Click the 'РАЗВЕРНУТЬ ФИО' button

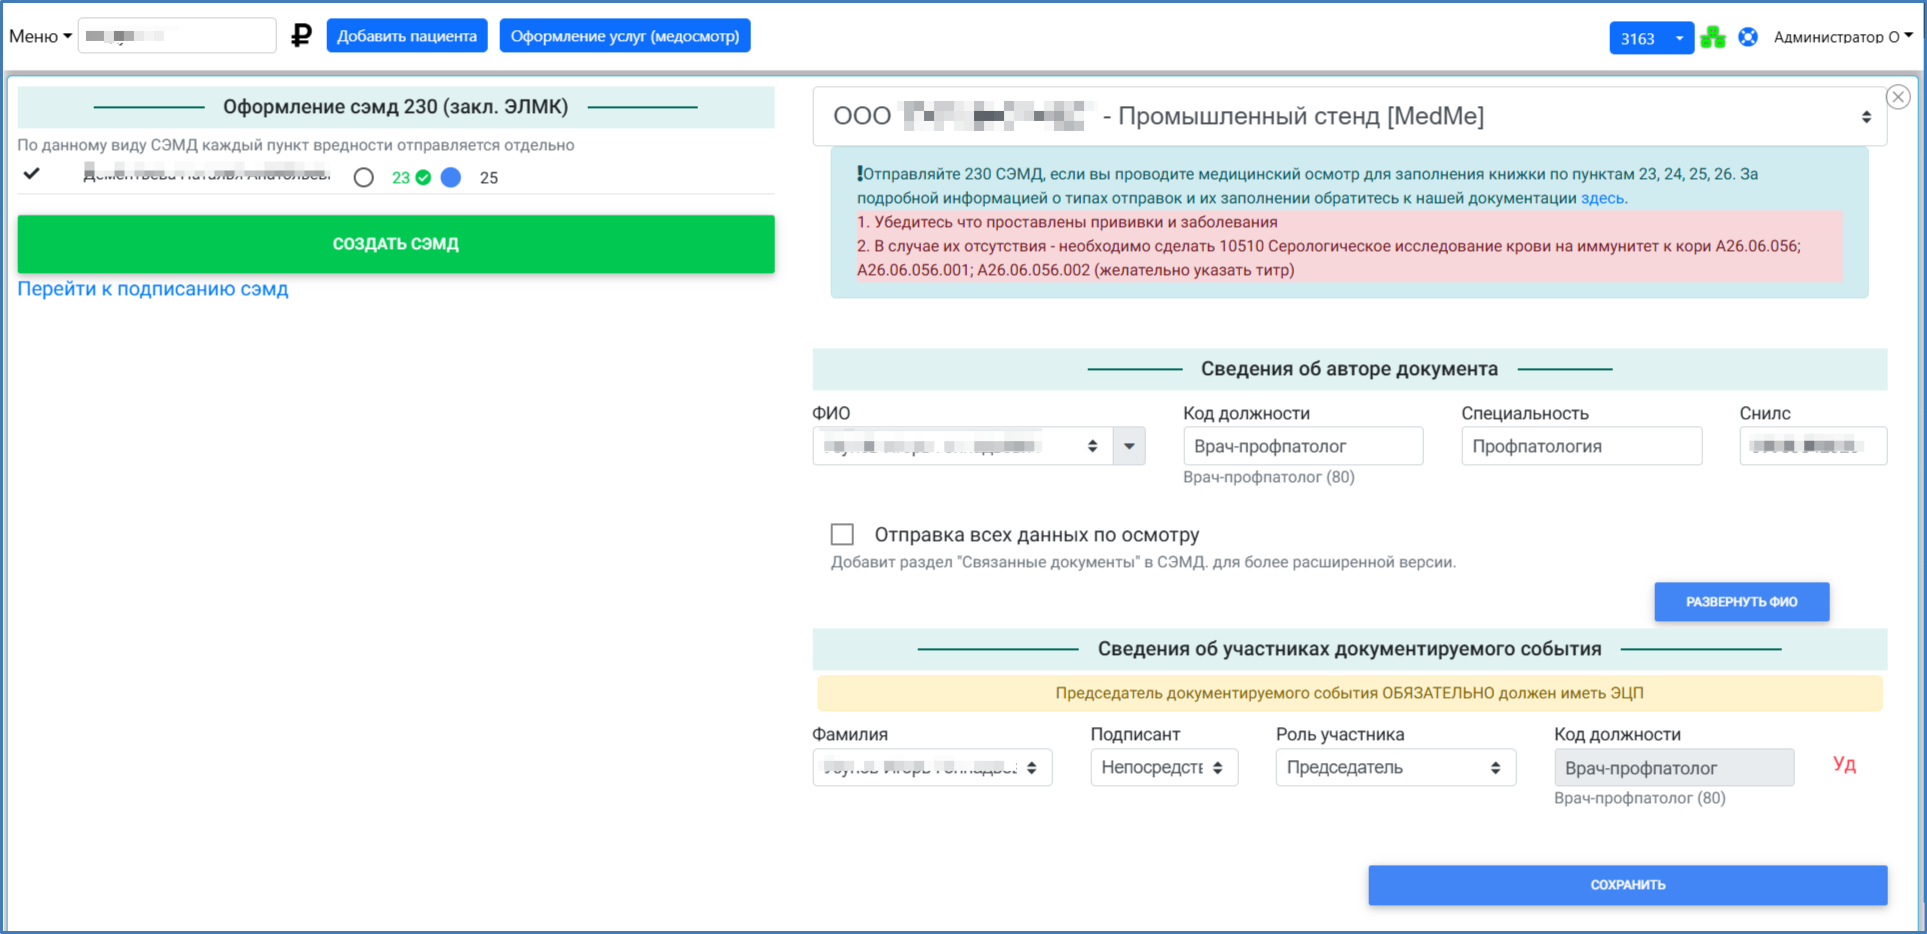(1742, 602)
